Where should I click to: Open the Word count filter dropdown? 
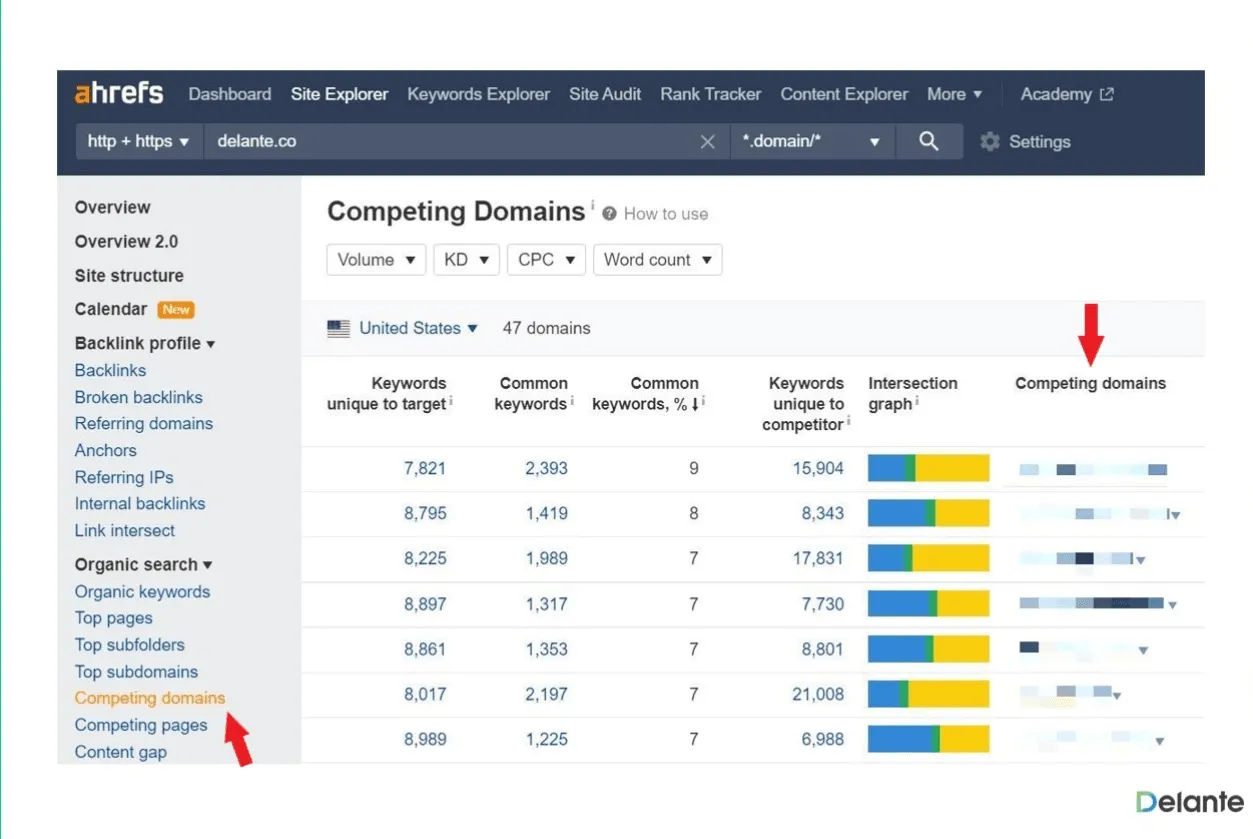(657, 259)
